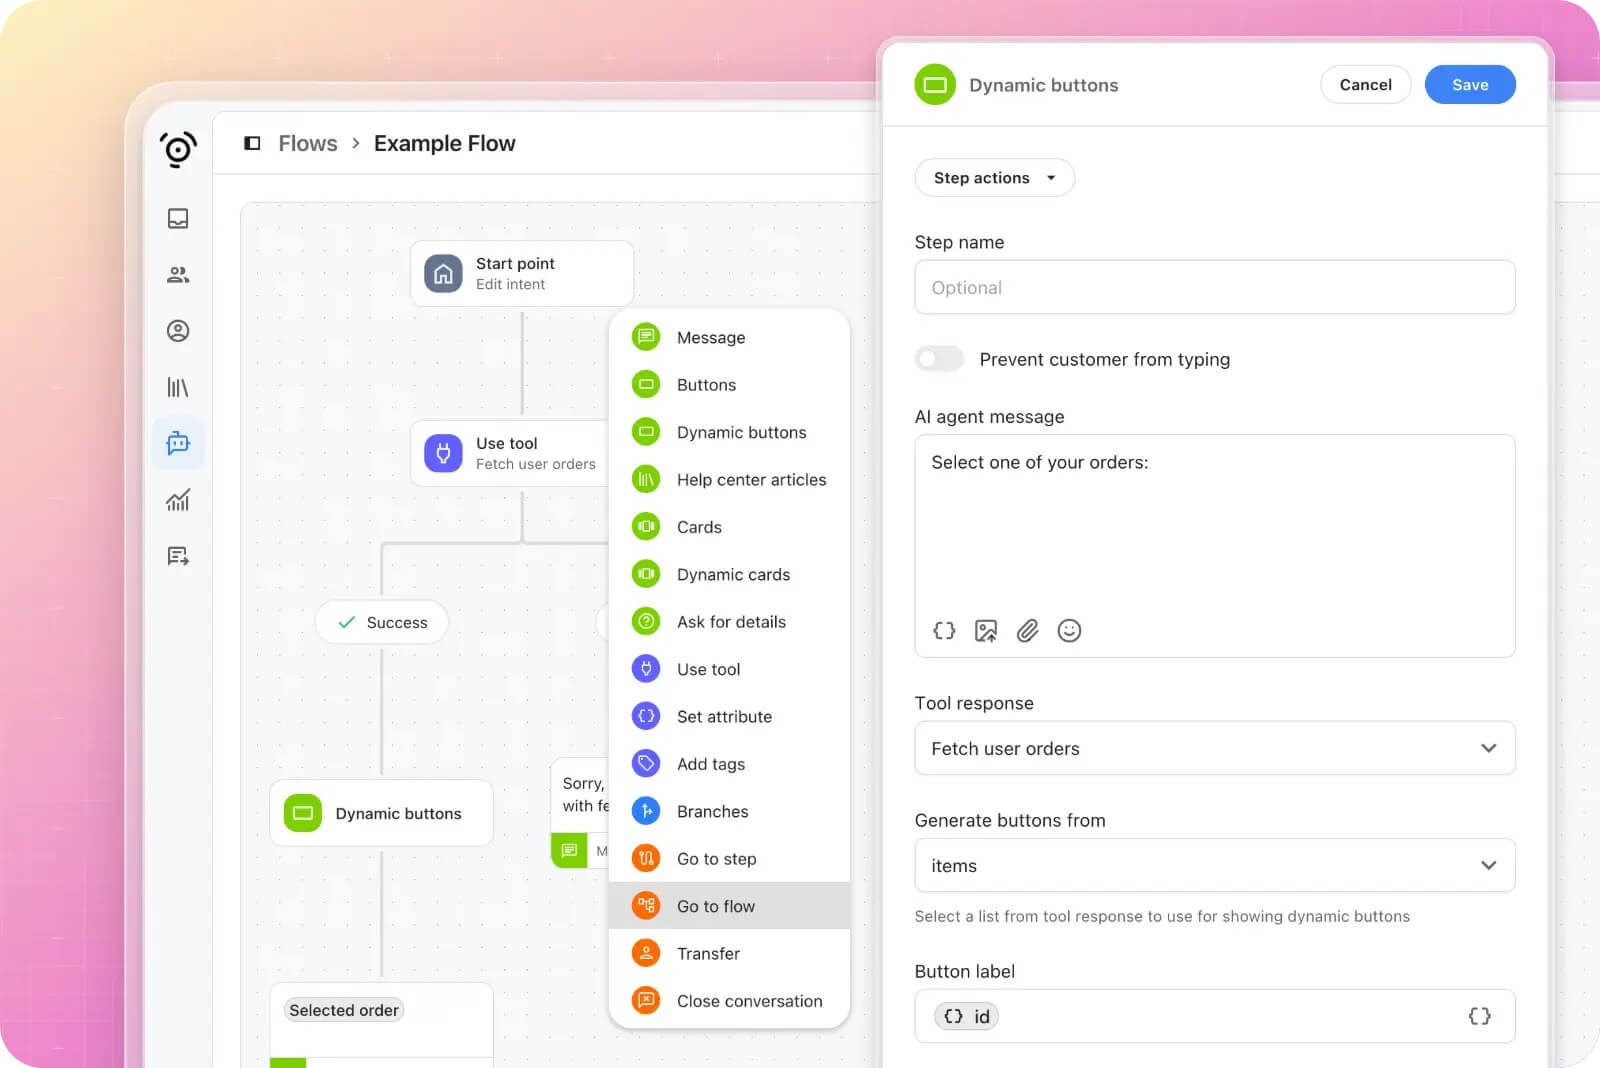This screenshot has width=1600, height=1068.
Task: Select the contacts icon in the sidebar
Action: tap(178, 274)
